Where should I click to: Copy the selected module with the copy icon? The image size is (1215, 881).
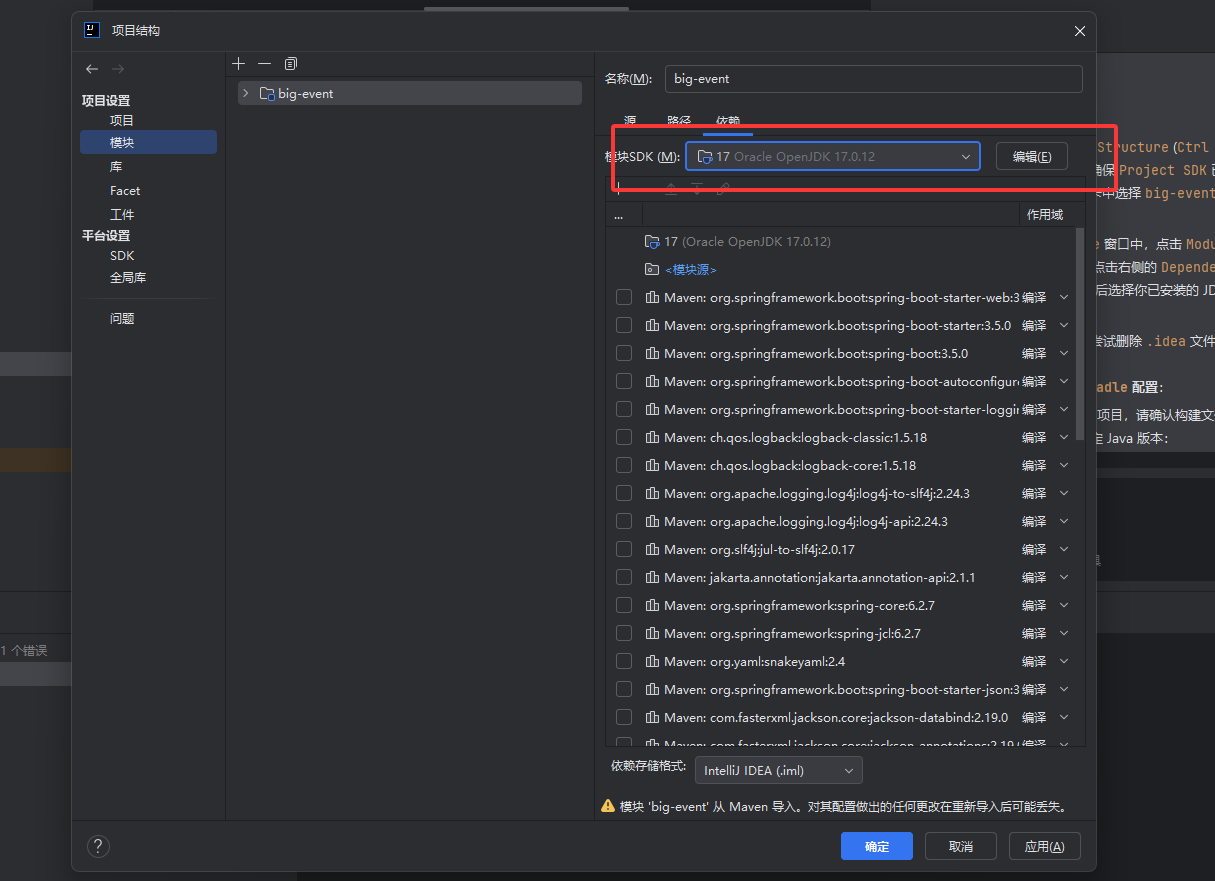click(290, 64)
